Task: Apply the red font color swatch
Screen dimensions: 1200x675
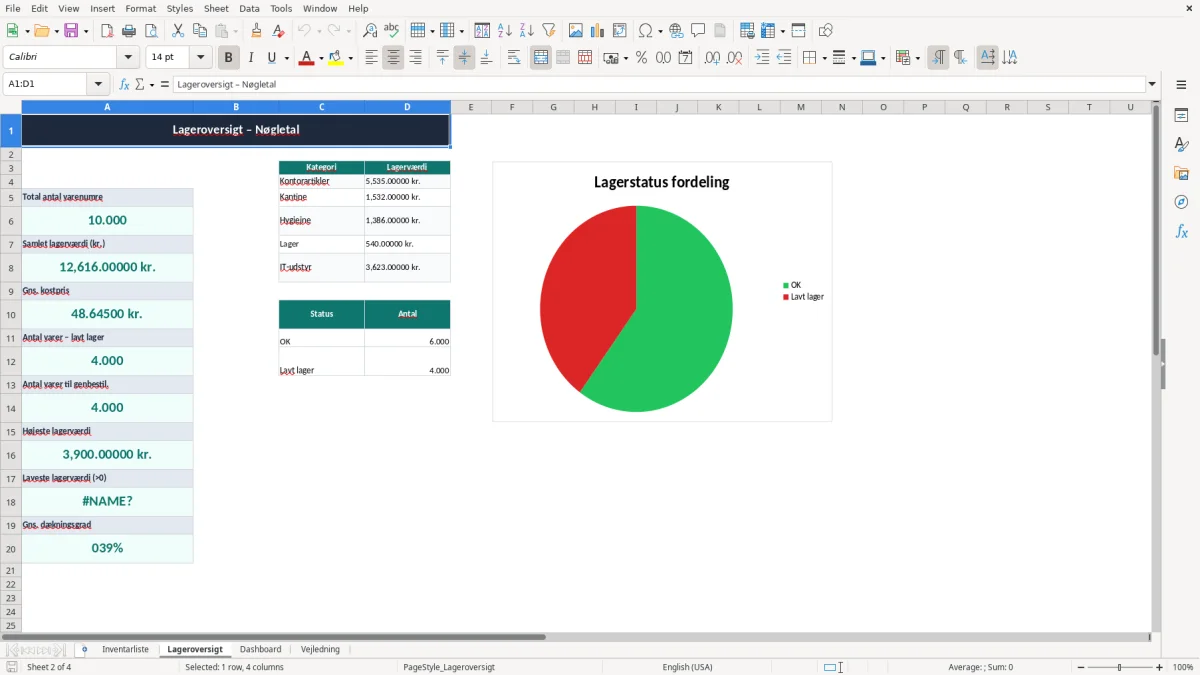Action: 306,58
